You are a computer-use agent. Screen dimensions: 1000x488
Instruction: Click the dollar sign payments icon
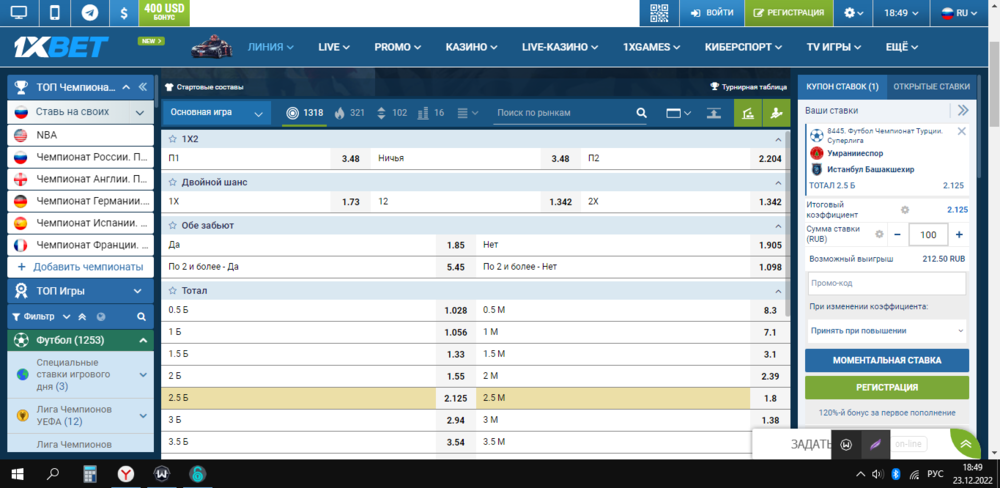[124, 13]
